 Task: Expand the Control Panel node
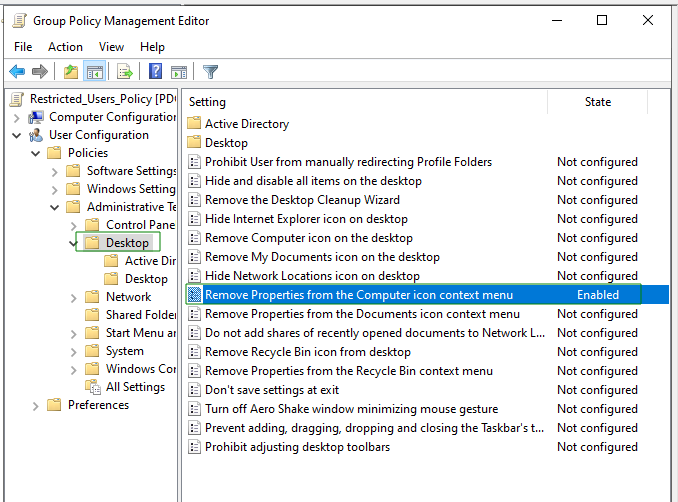[73, 226]
